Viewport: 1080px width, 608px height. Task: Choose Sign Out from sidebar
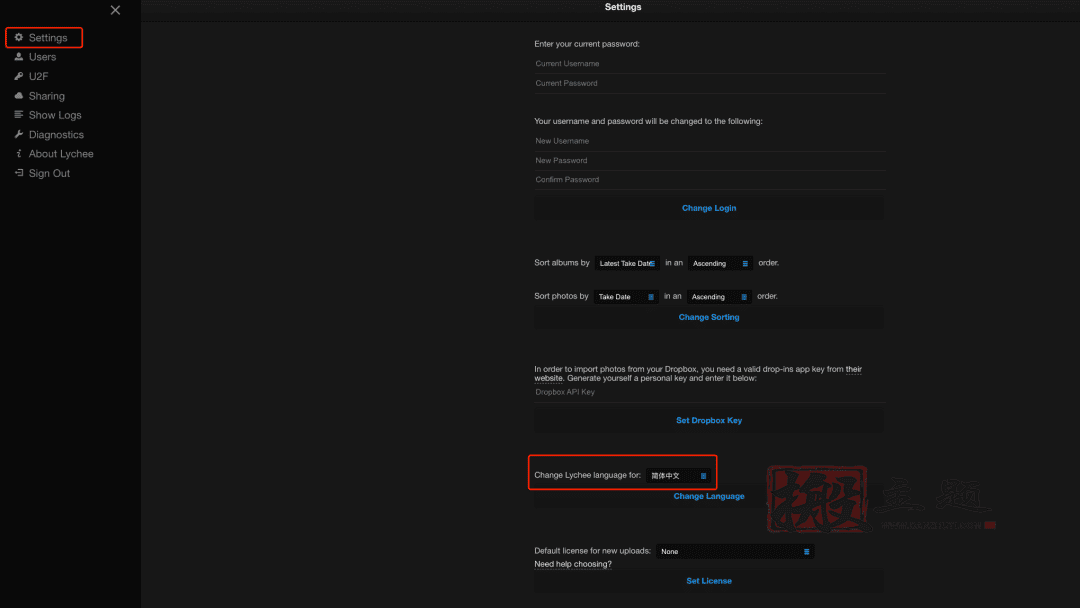coord(50,173)
